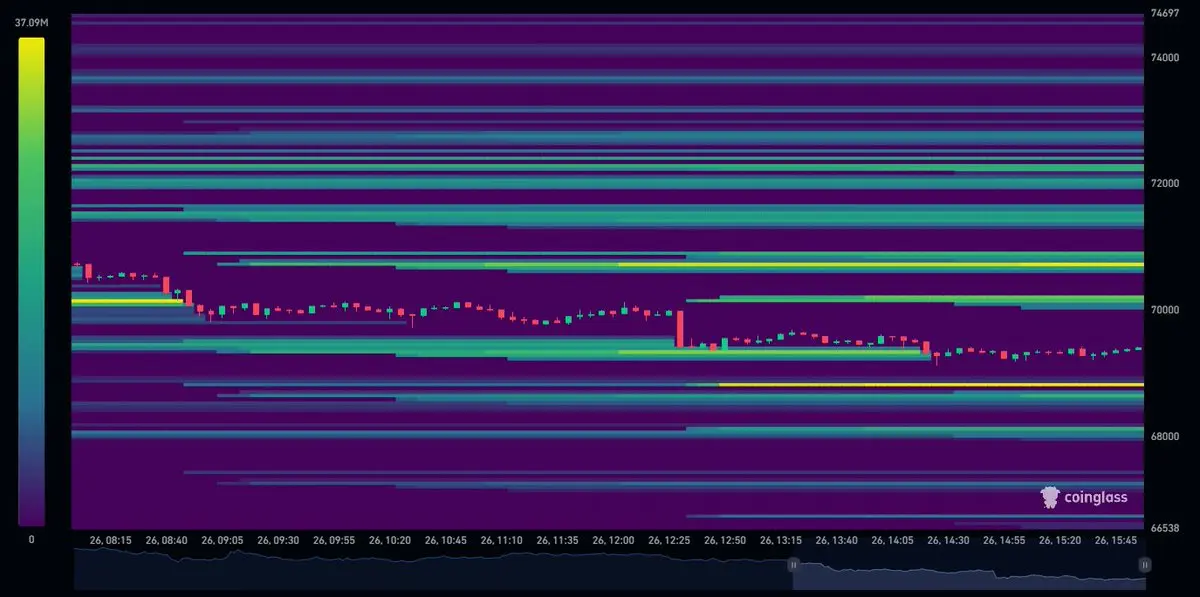Click the 26, 08:40 time axis label
The image size is (1200, 597).
coord(166,540)
